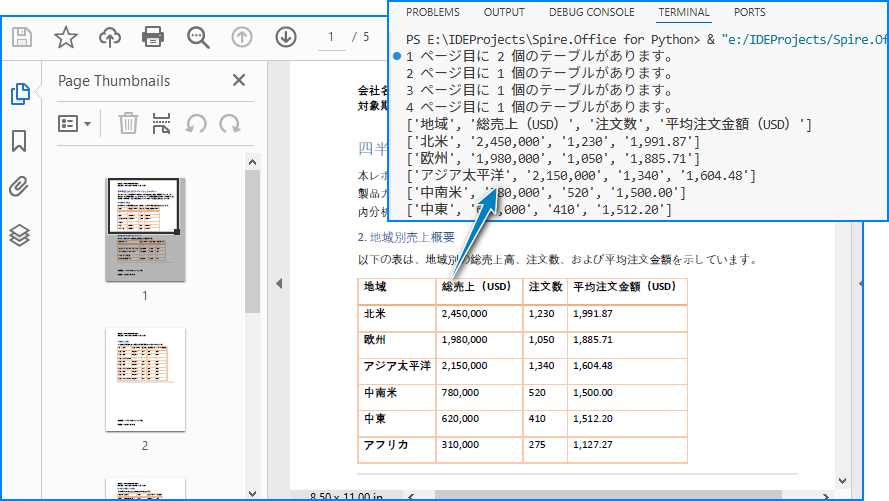Click the page number input field

tap(331, 37)
